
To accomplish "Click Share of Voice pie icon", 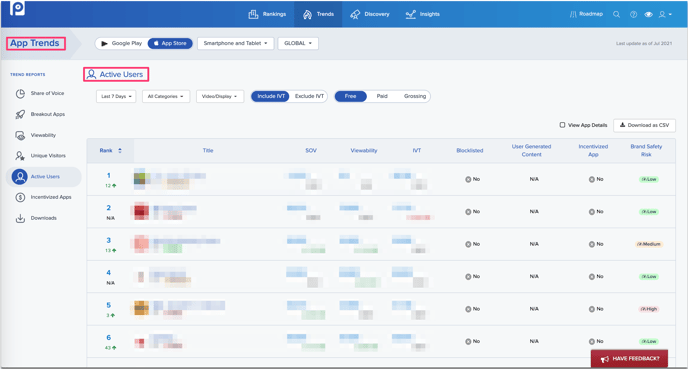I will pyautogui.click(x=20, y=93).
